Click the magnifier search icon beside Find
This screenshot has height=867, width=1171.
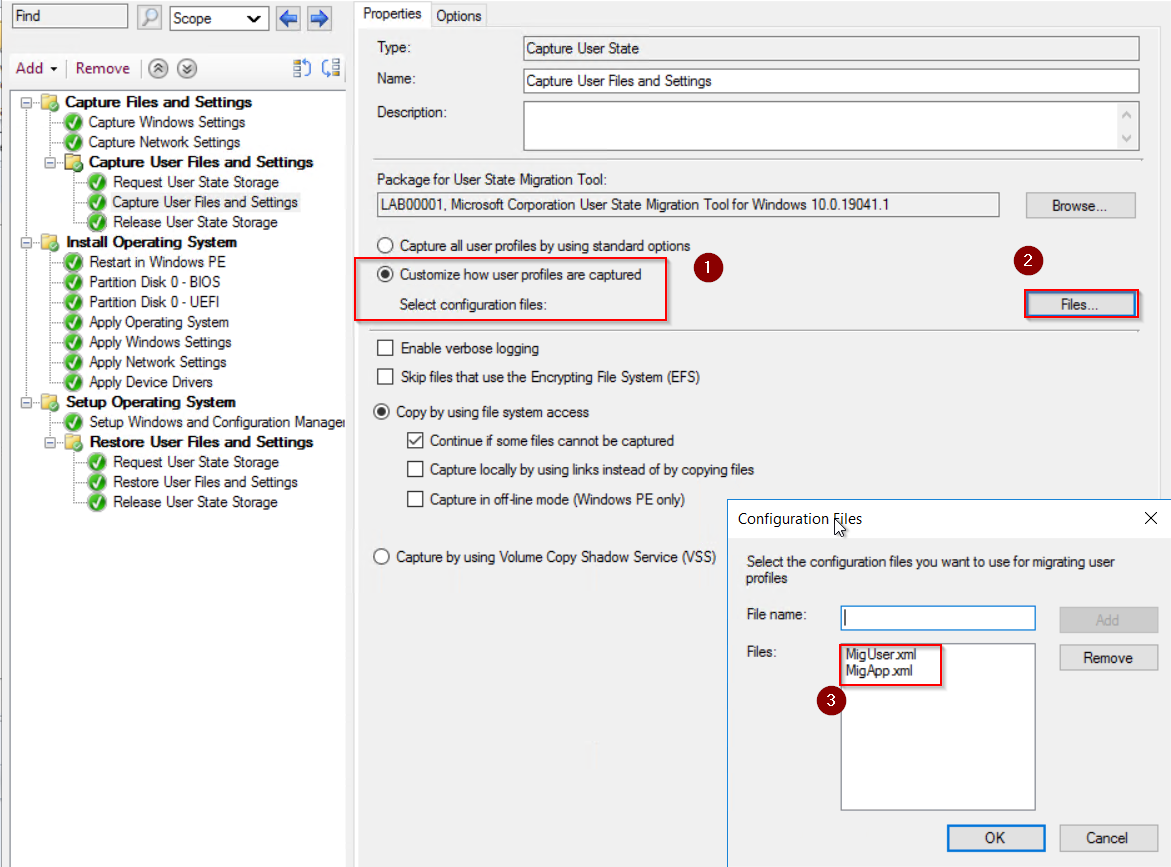148,17
